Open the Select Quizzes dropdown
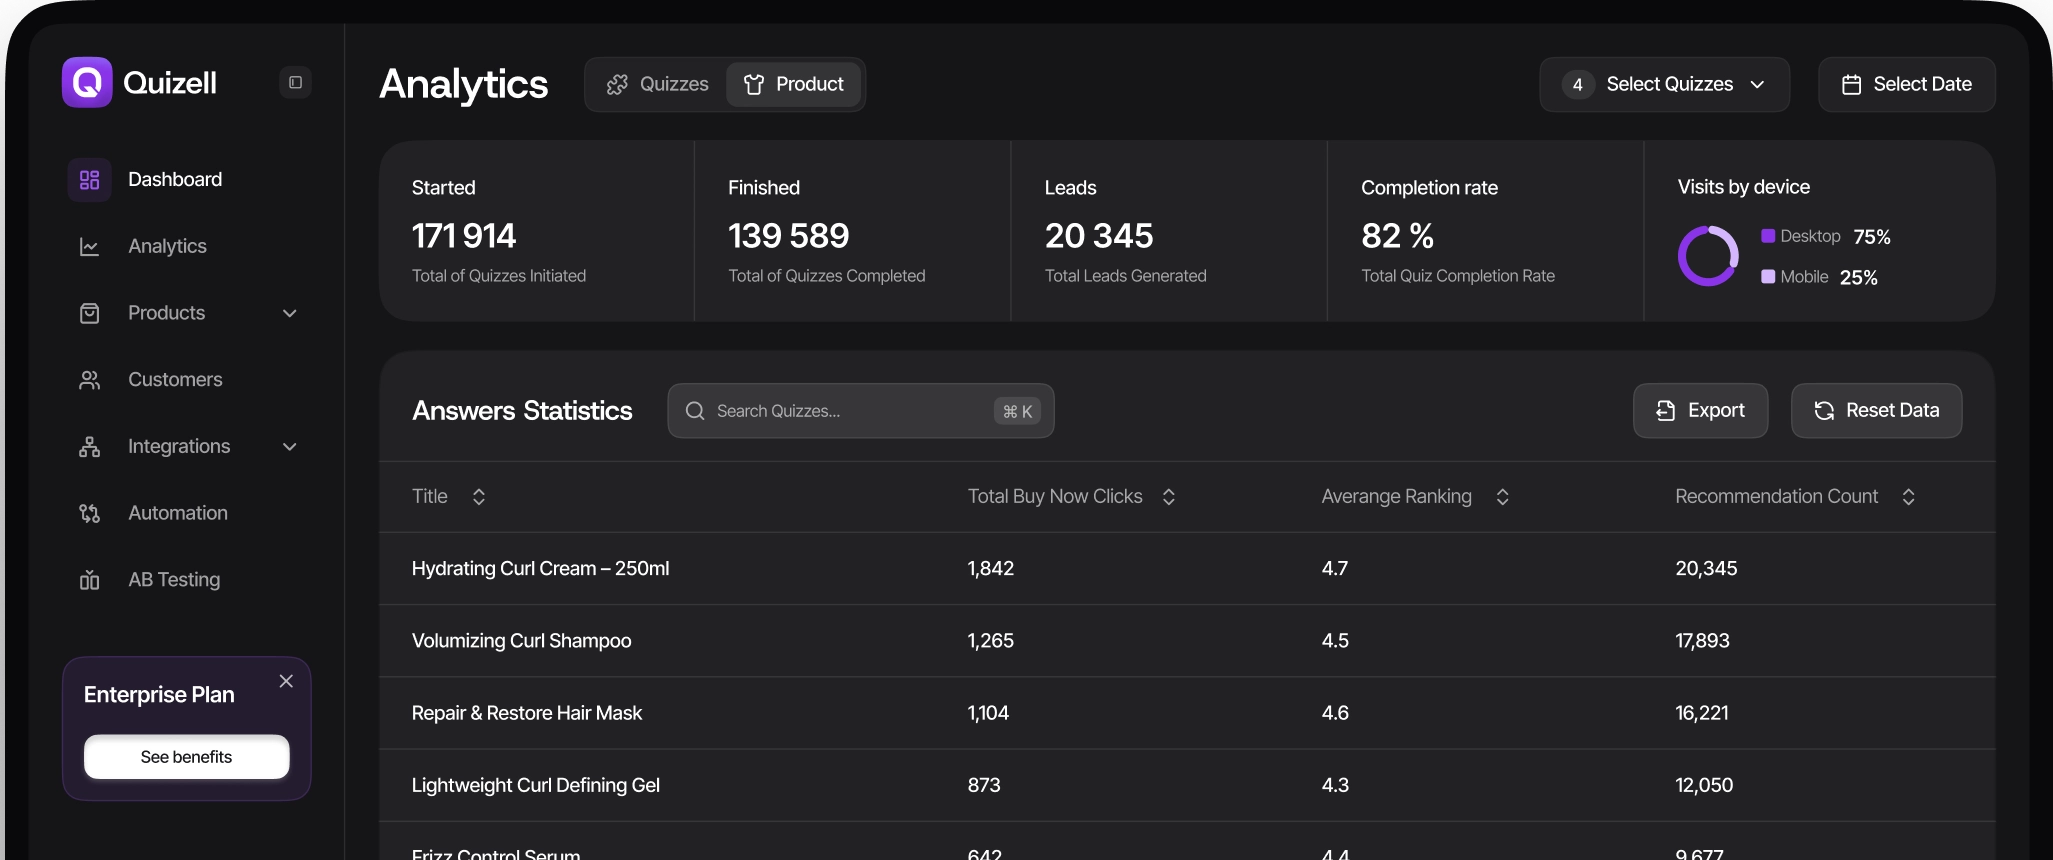 pyautogui.click(x=1664, y=85)
